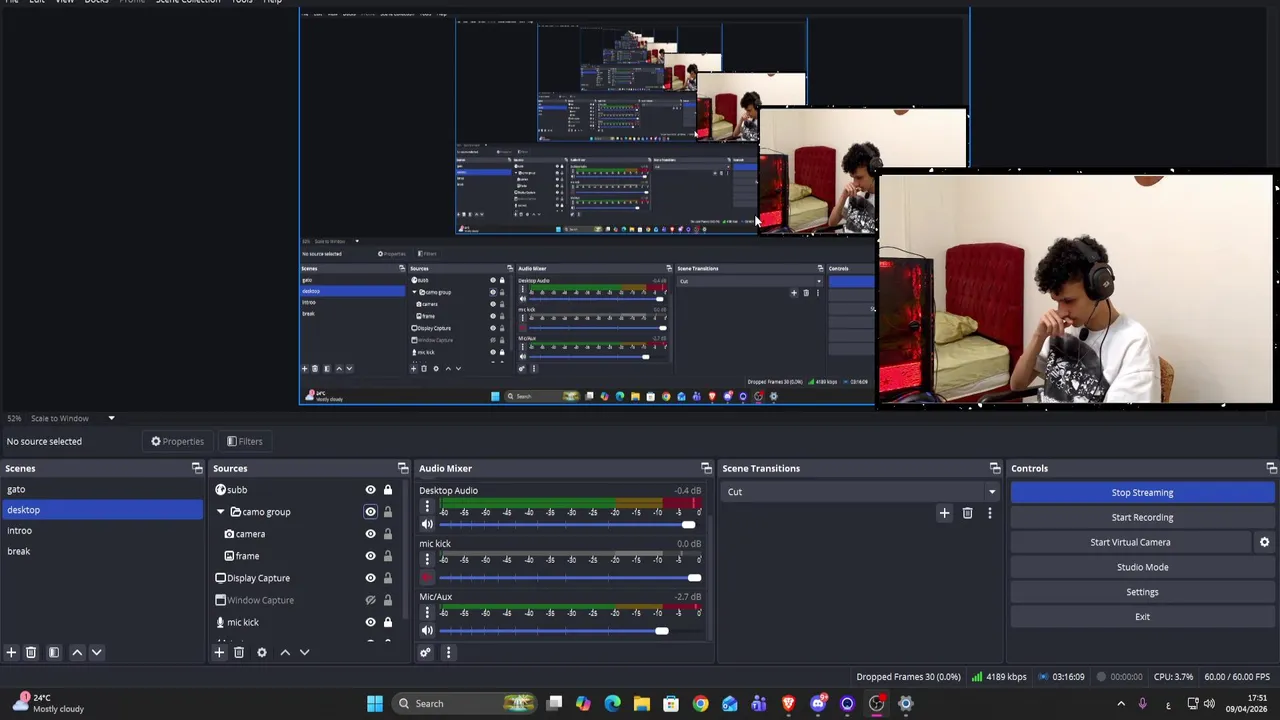Undock the Scene Transitions panel float icon
The height and width of the screenshot is (720, 1280).
995,468
